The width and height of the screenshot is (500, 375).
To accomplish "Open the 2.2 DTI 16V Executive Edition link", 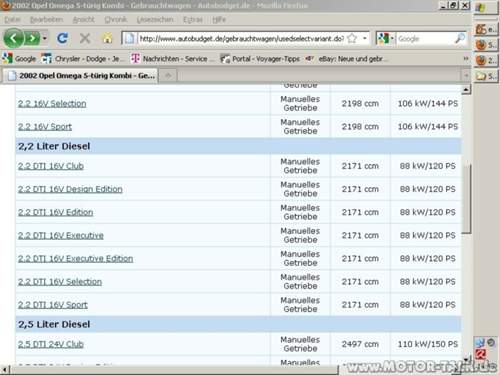I will [x=75, y=258].
